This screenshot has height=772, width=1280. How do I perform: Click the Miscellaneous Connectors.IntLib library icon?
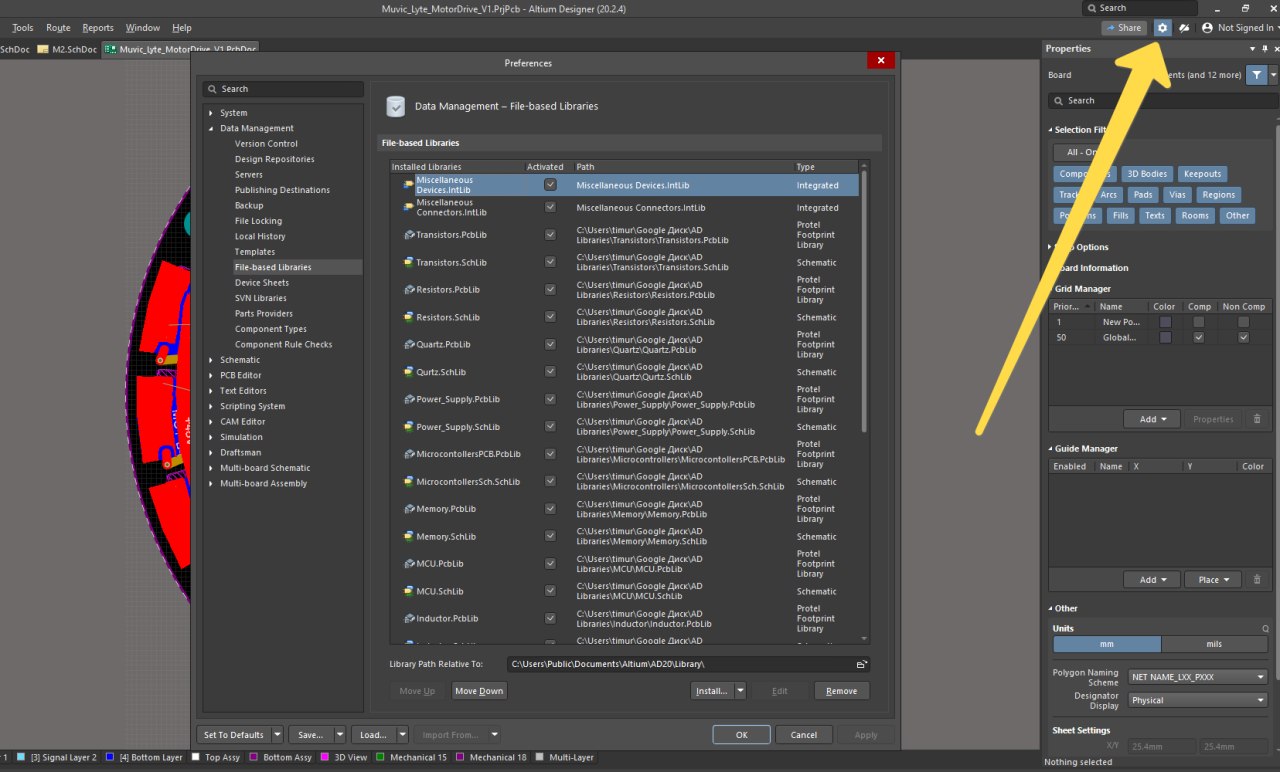pyautogui.click(x=408, y=208)
